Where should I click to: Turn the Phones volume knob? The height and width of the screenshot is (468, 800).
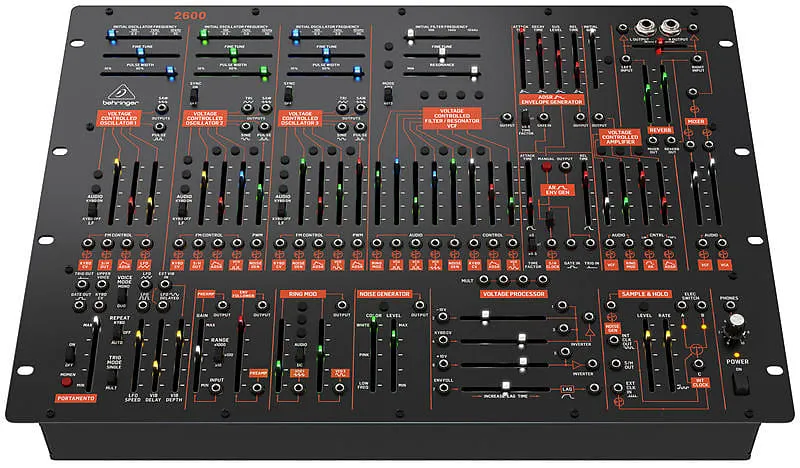[x=738, y=323]
